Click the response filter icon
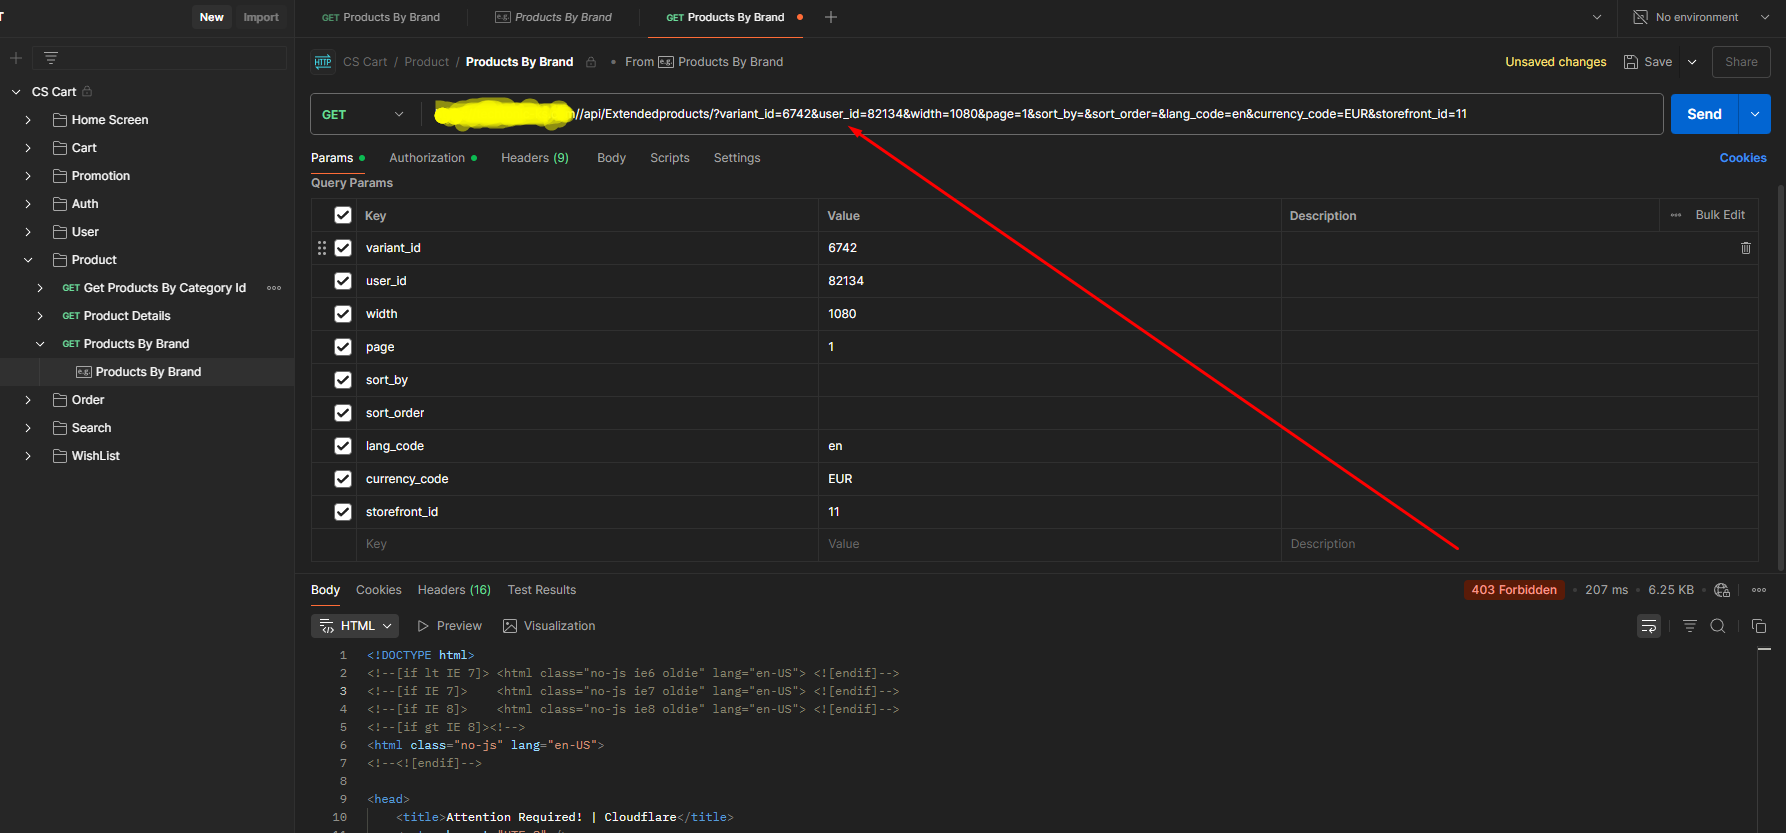This screenshot has width=1786, height=833. coord(1690,626)
